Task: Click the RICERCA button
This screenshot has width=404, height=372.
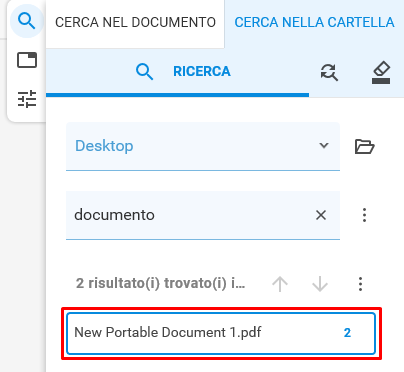Action: [x=177, y=72]
